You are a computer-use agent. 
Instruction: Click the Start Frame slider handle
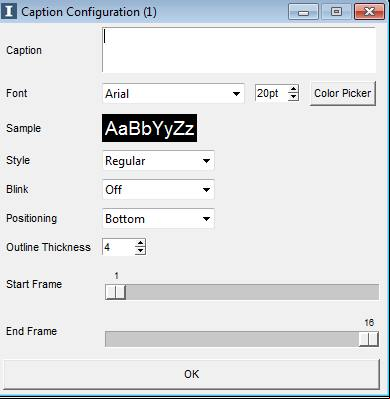(115, 292)
